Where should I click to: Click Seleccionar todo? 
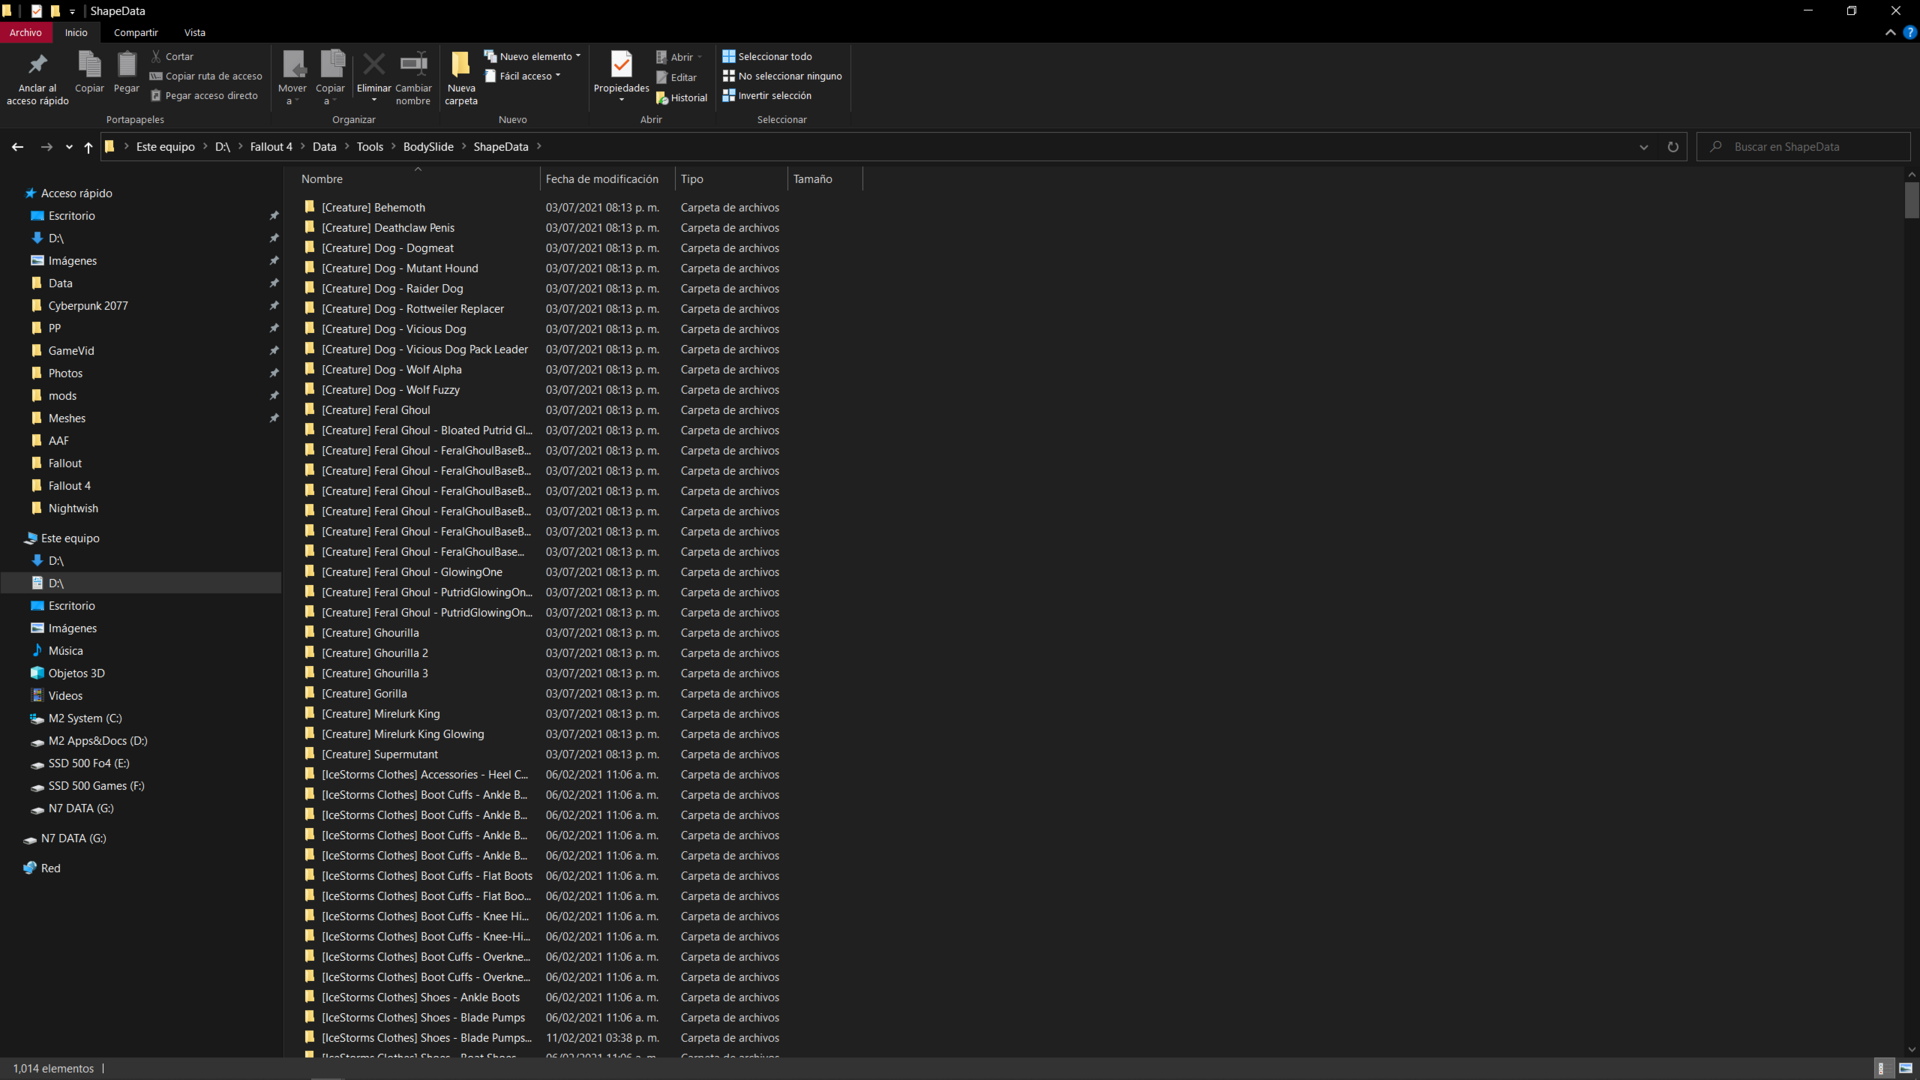767,57
